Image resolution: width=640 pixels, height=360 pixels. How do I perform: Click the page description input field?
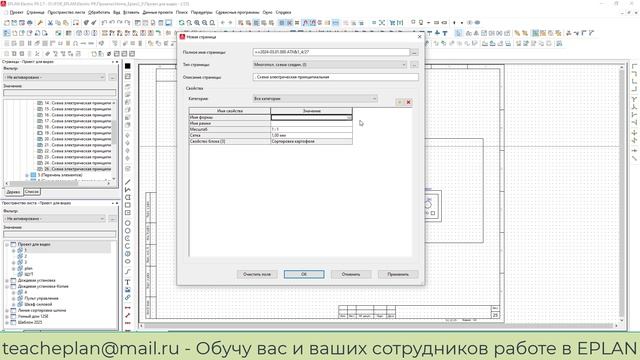point(336,77)
